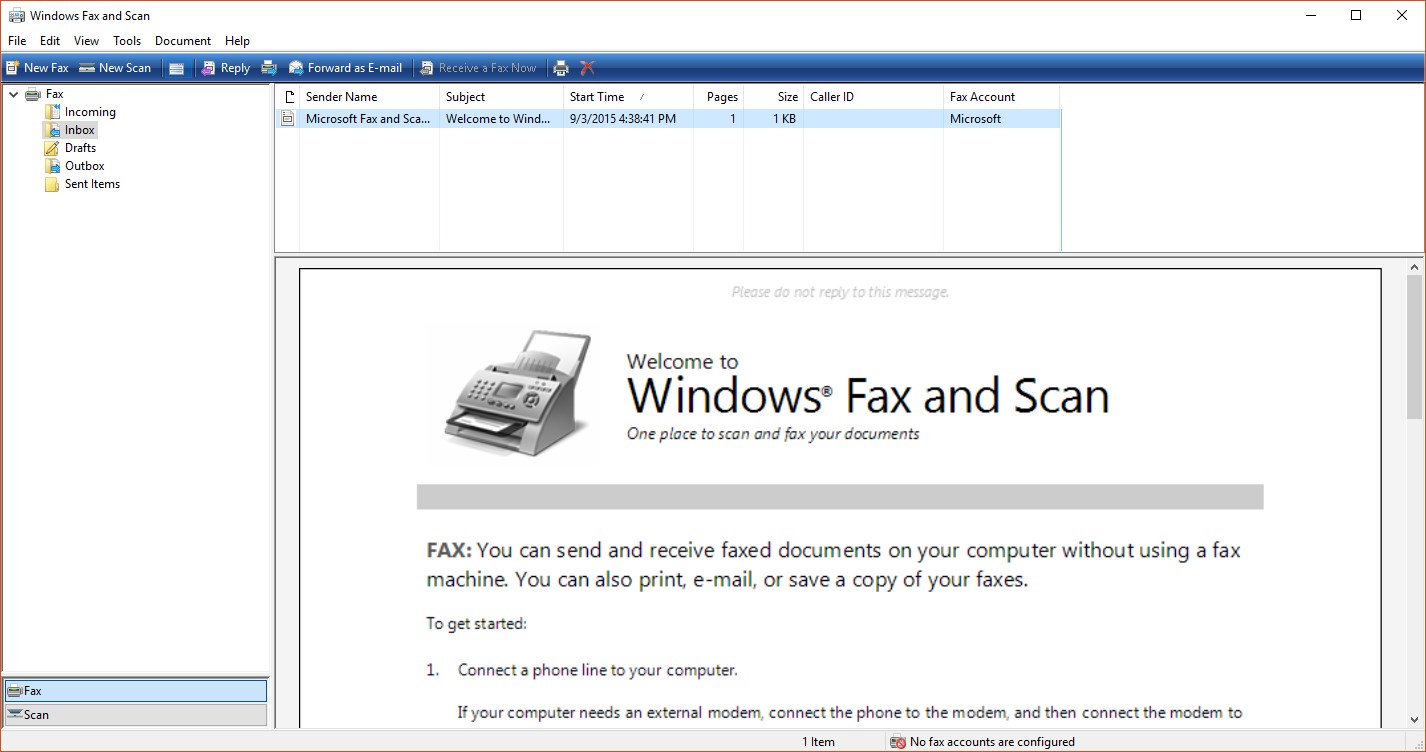The image size is (1426, 752).
Task: Switch to the Scan view
Action: tap(135, 714)
